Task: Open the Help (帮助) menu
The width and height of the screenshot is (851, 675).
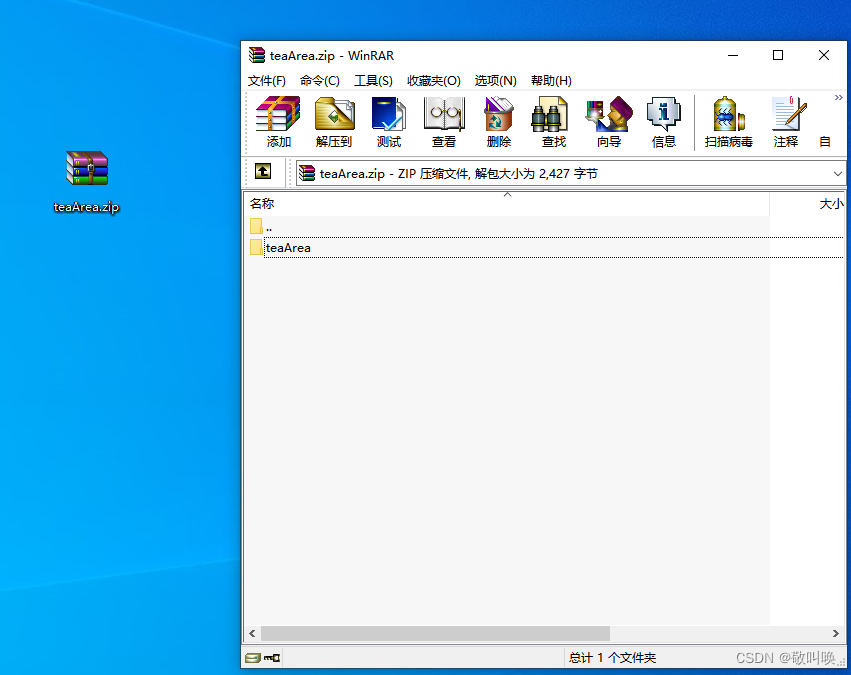Action: (551, 81)
